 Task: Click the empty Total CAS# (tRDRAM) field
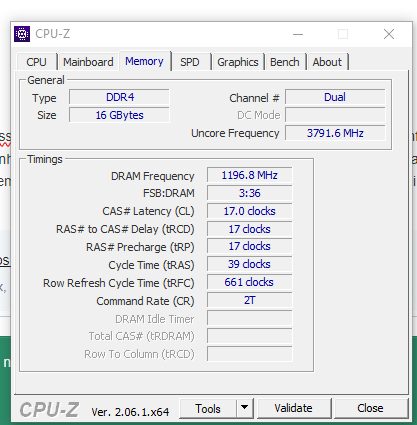(x=249, y=336)
